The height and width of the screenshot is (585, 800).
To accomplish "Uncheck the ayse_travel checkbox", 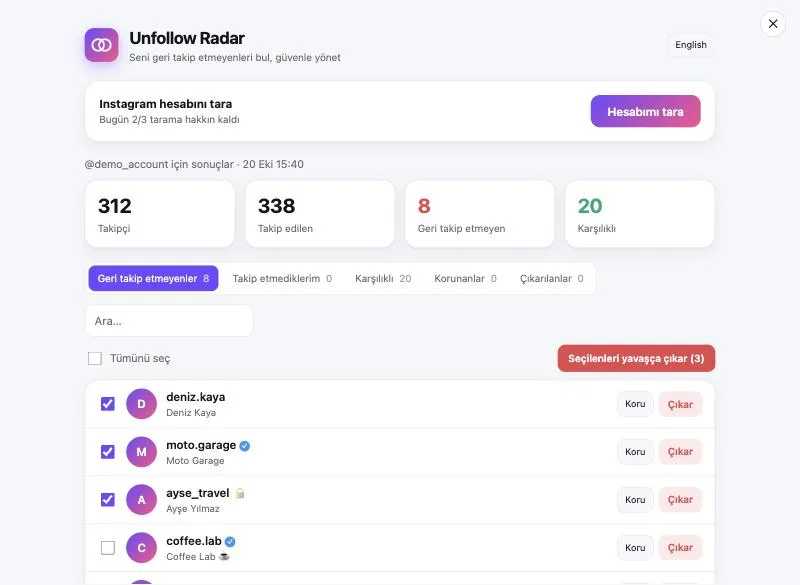I will point(108,500).
